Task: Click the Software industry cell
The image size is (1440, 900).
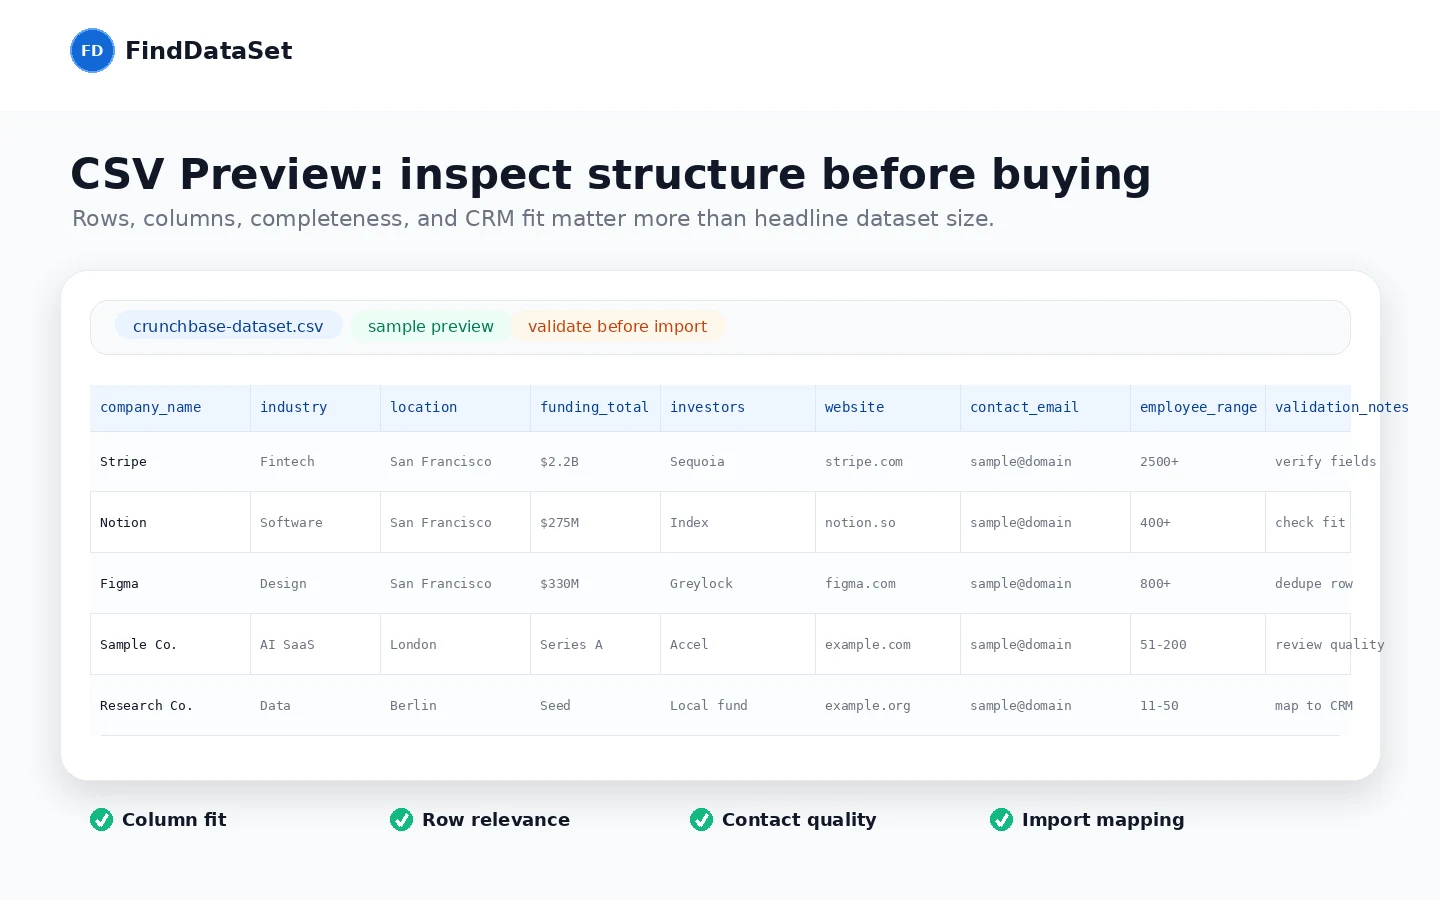Action: pyautogui.click(x=315, y=522)
